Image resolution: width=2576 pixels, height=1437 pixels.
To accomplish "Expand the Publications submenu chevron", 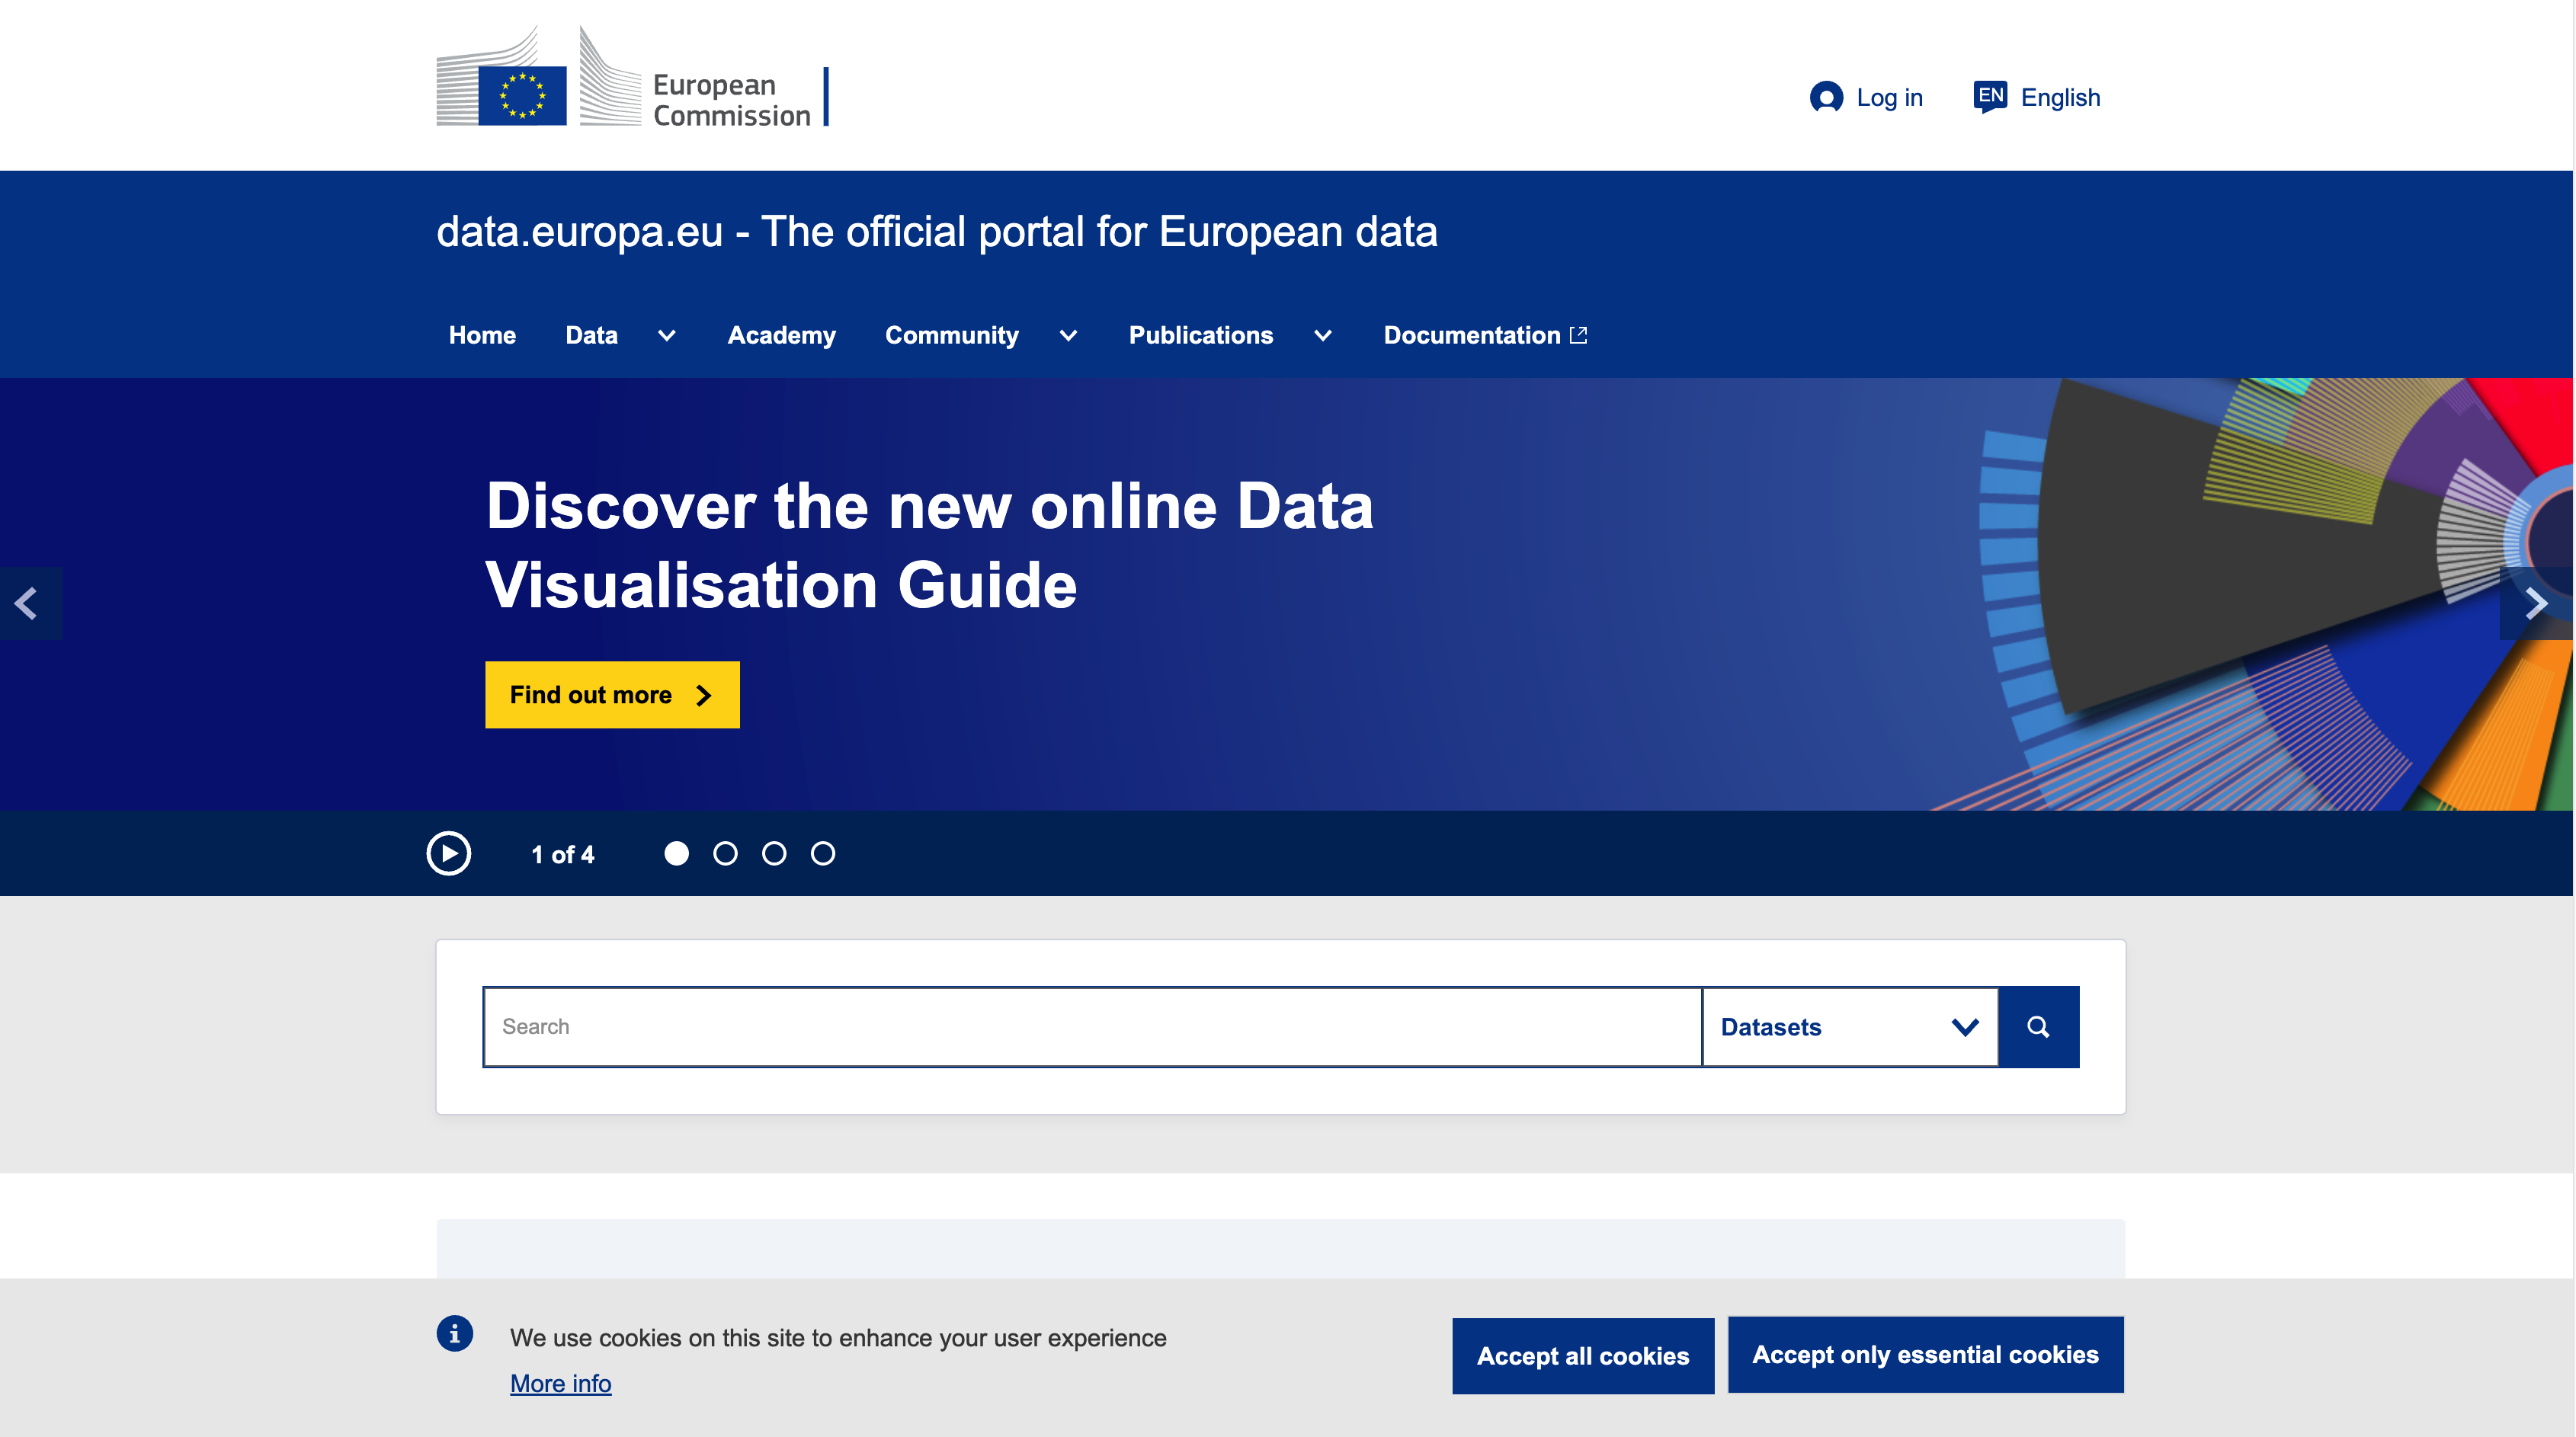I will 1323,336.
